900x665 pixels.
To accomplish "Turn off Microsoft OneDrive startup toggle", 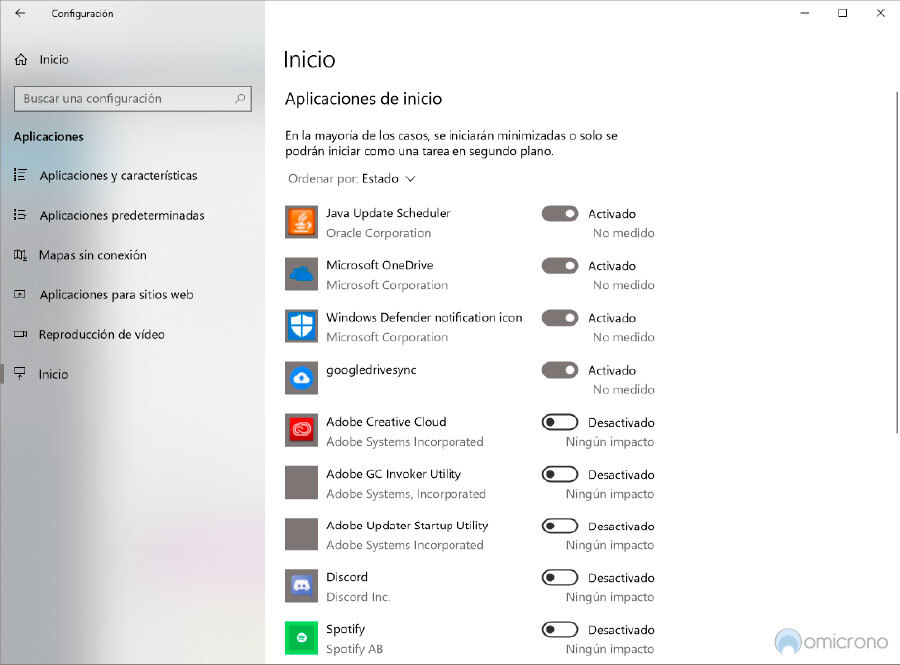I will tap(560, 266).
